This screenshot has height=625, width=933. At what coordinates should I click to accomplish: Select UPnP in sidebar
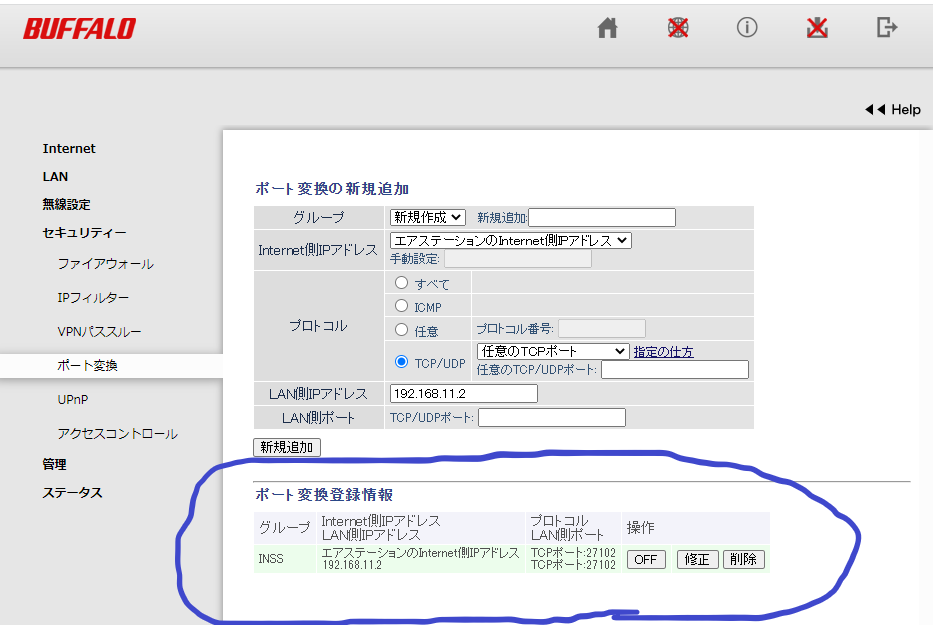pyautogui.click(x=73, y=399)
